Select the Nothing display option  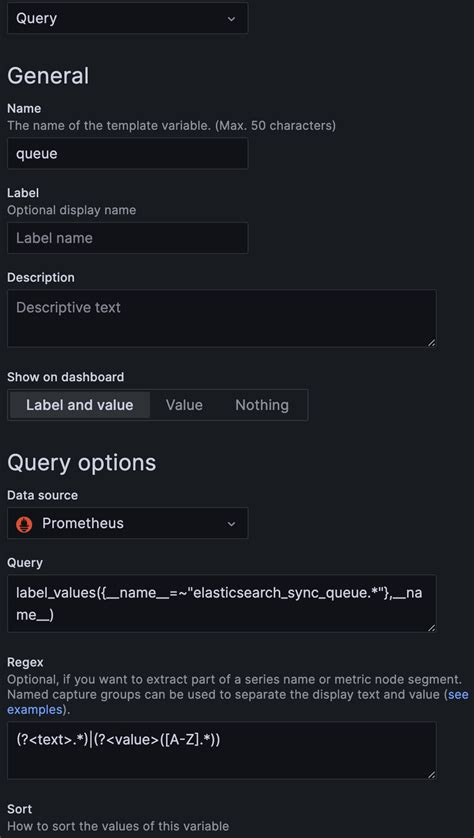262,405
